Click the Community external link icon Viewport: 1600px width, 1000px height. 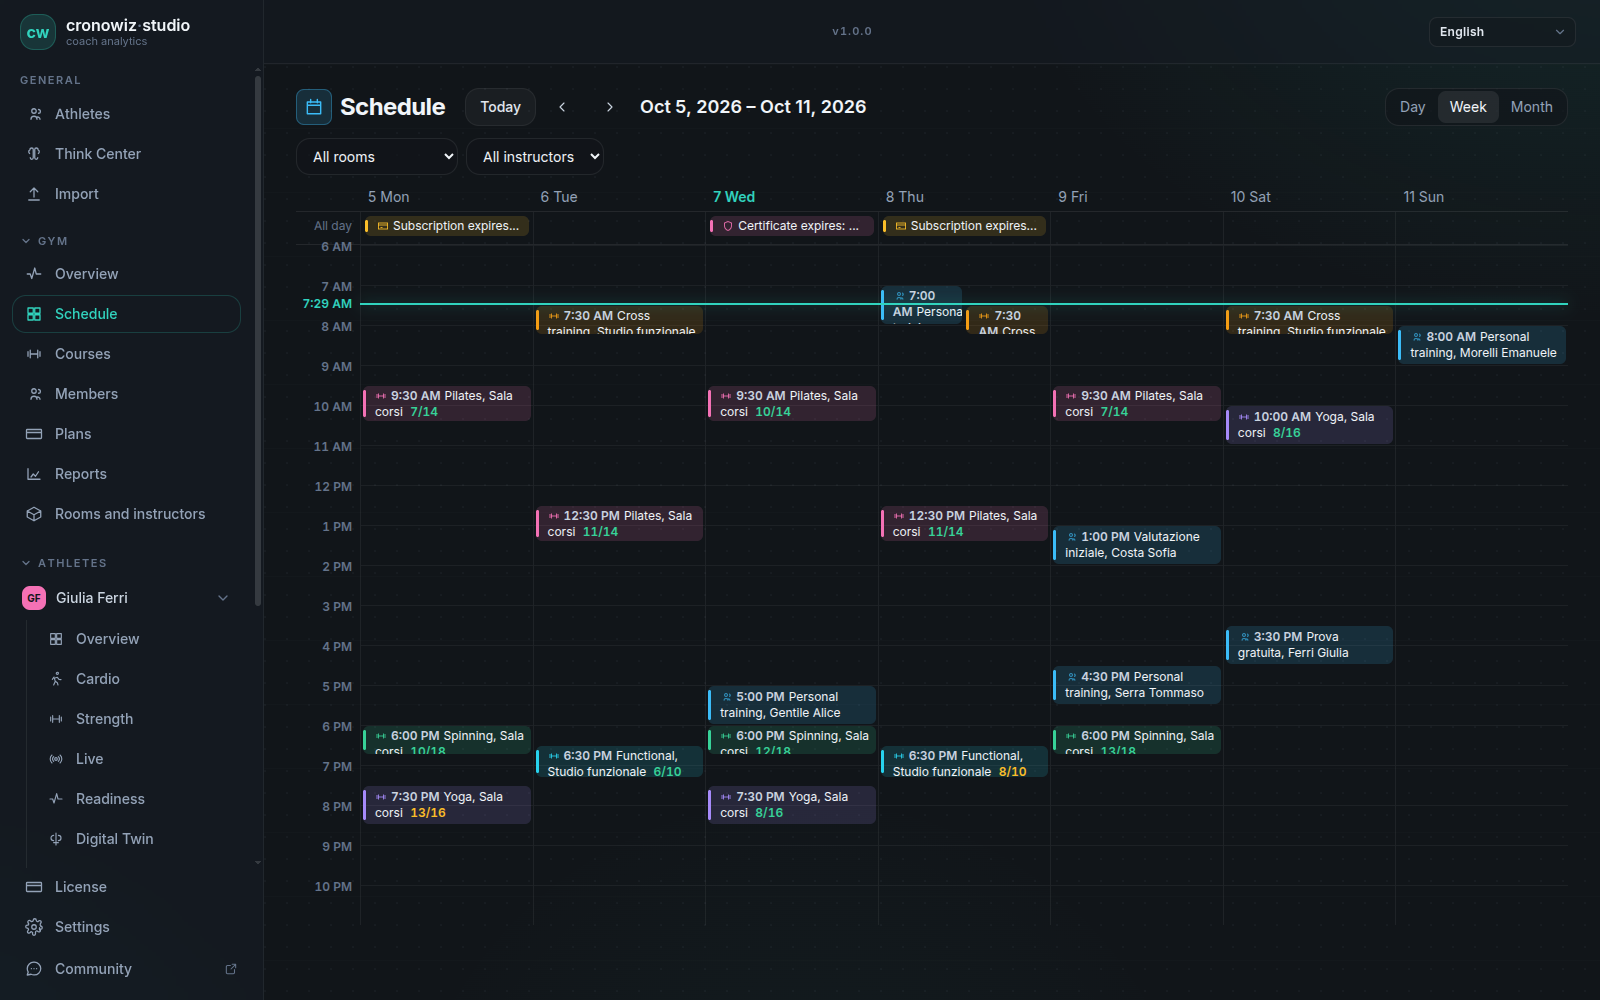(x=231, y=969)
